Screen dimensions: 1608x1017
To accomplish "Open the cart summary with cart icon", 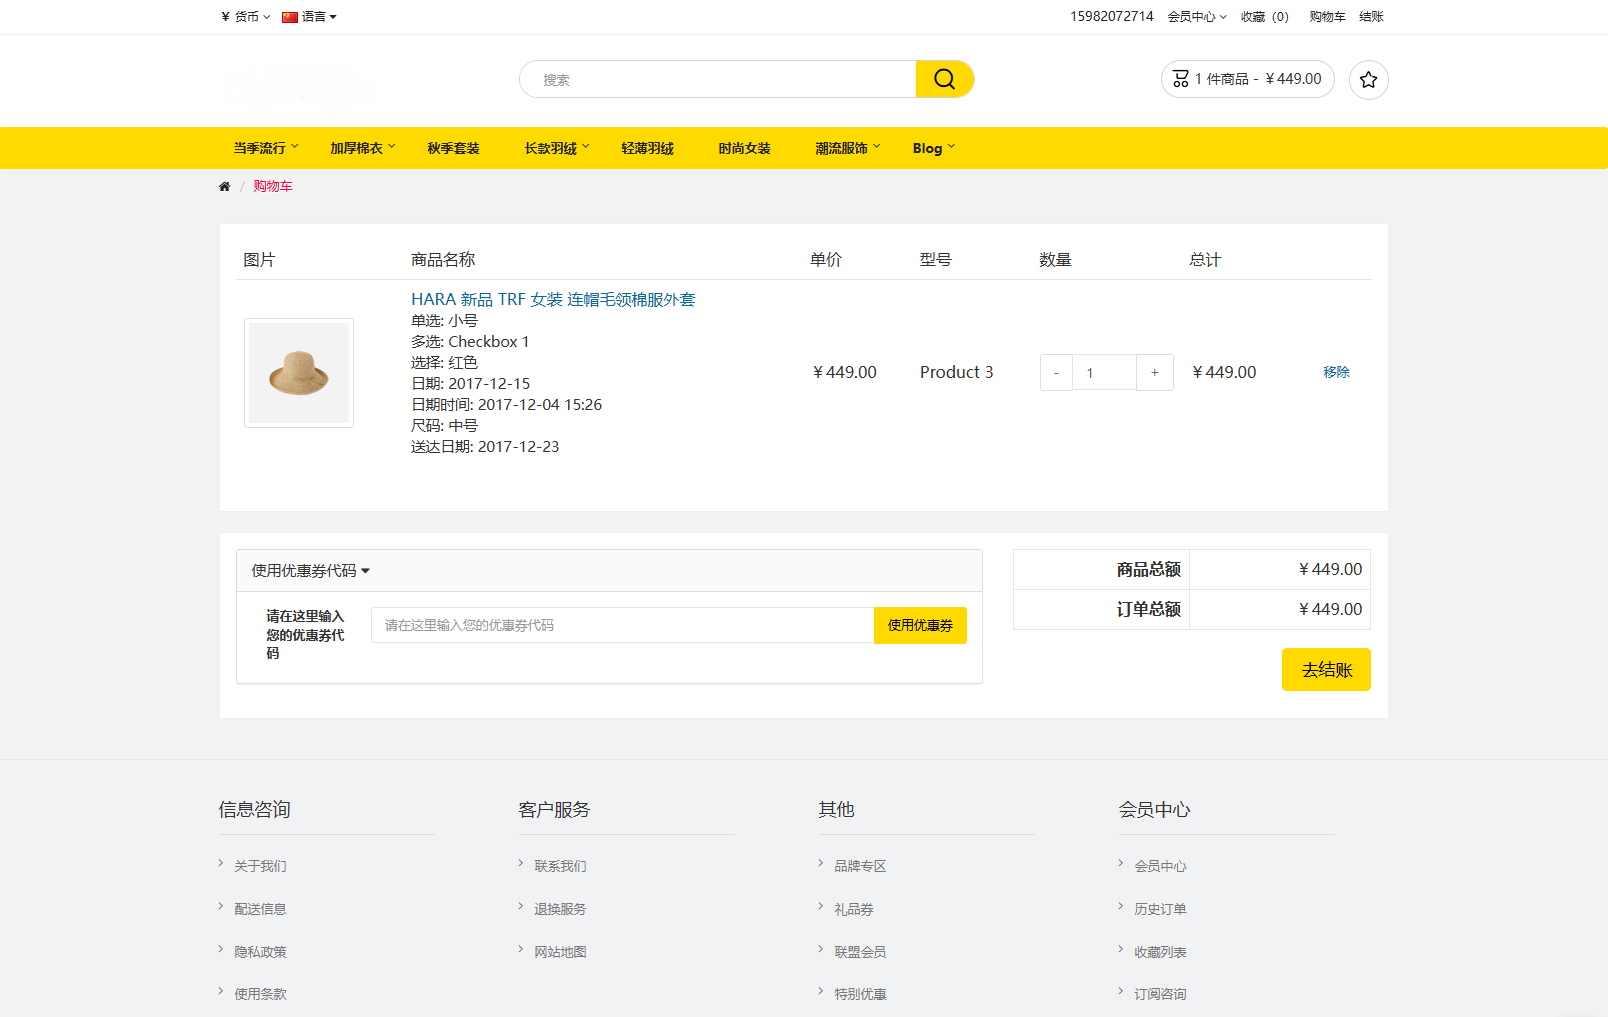I will [1247, 79].
